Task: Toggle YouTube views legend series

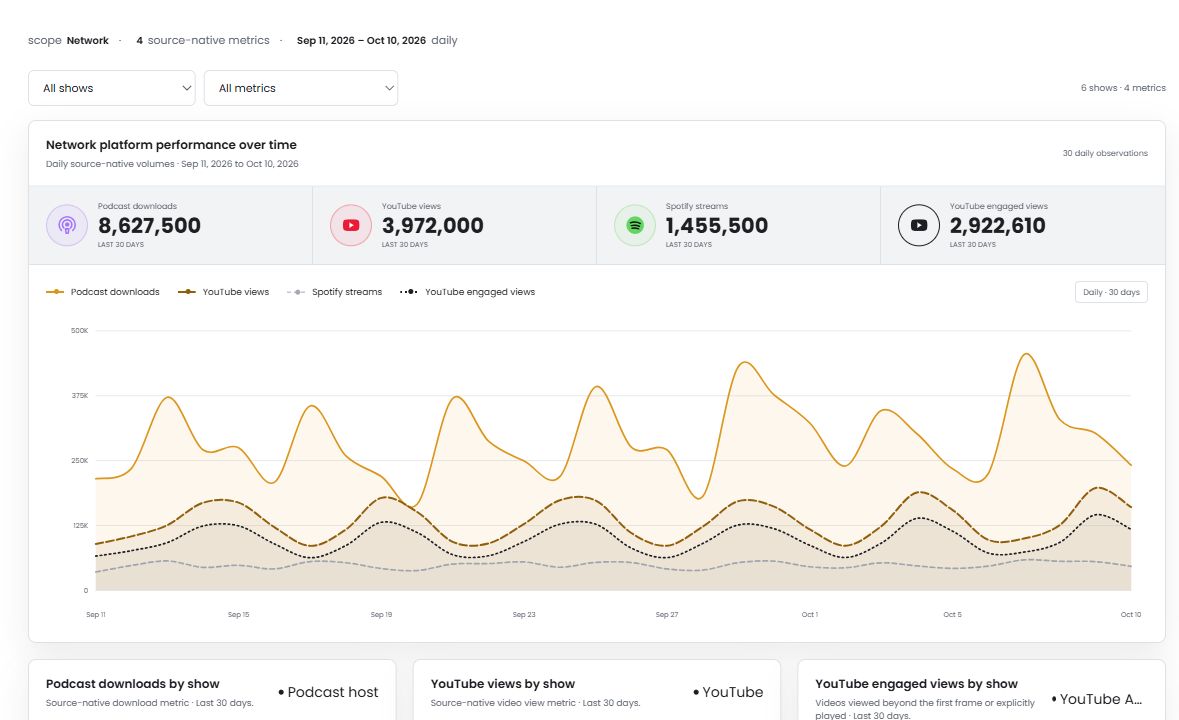Action: click(x=223, y=292)
